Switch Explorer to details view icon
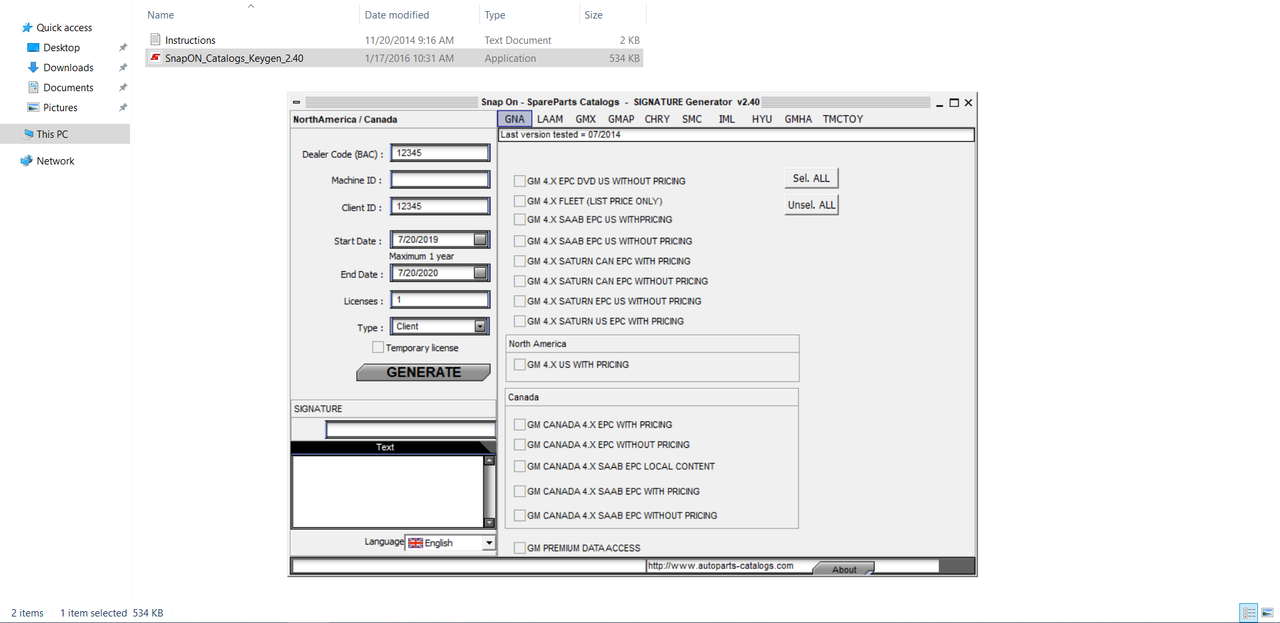Screen dimensions: 1280x623 [x=1249, y=613]
